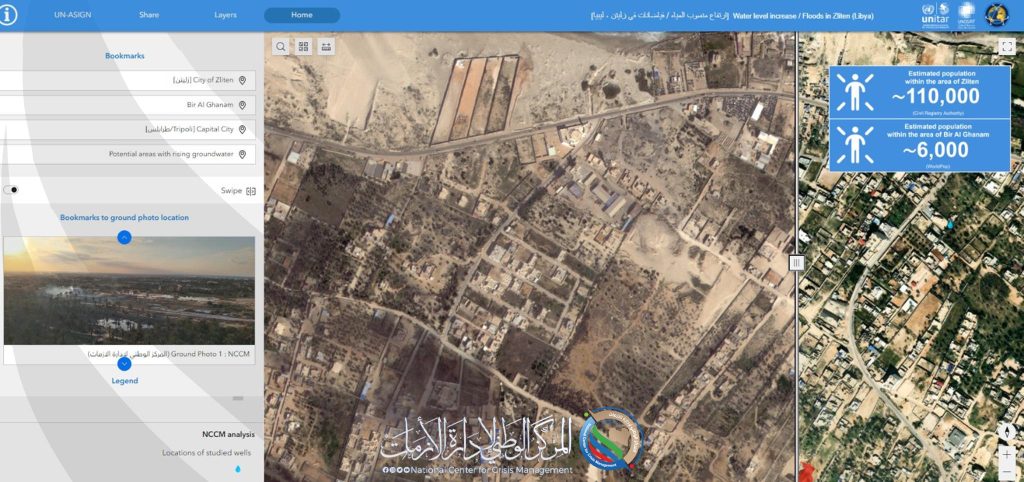Click the UNOSAT logo
This screenshot has height=482, width=1024.
click(x=967, y=15)
